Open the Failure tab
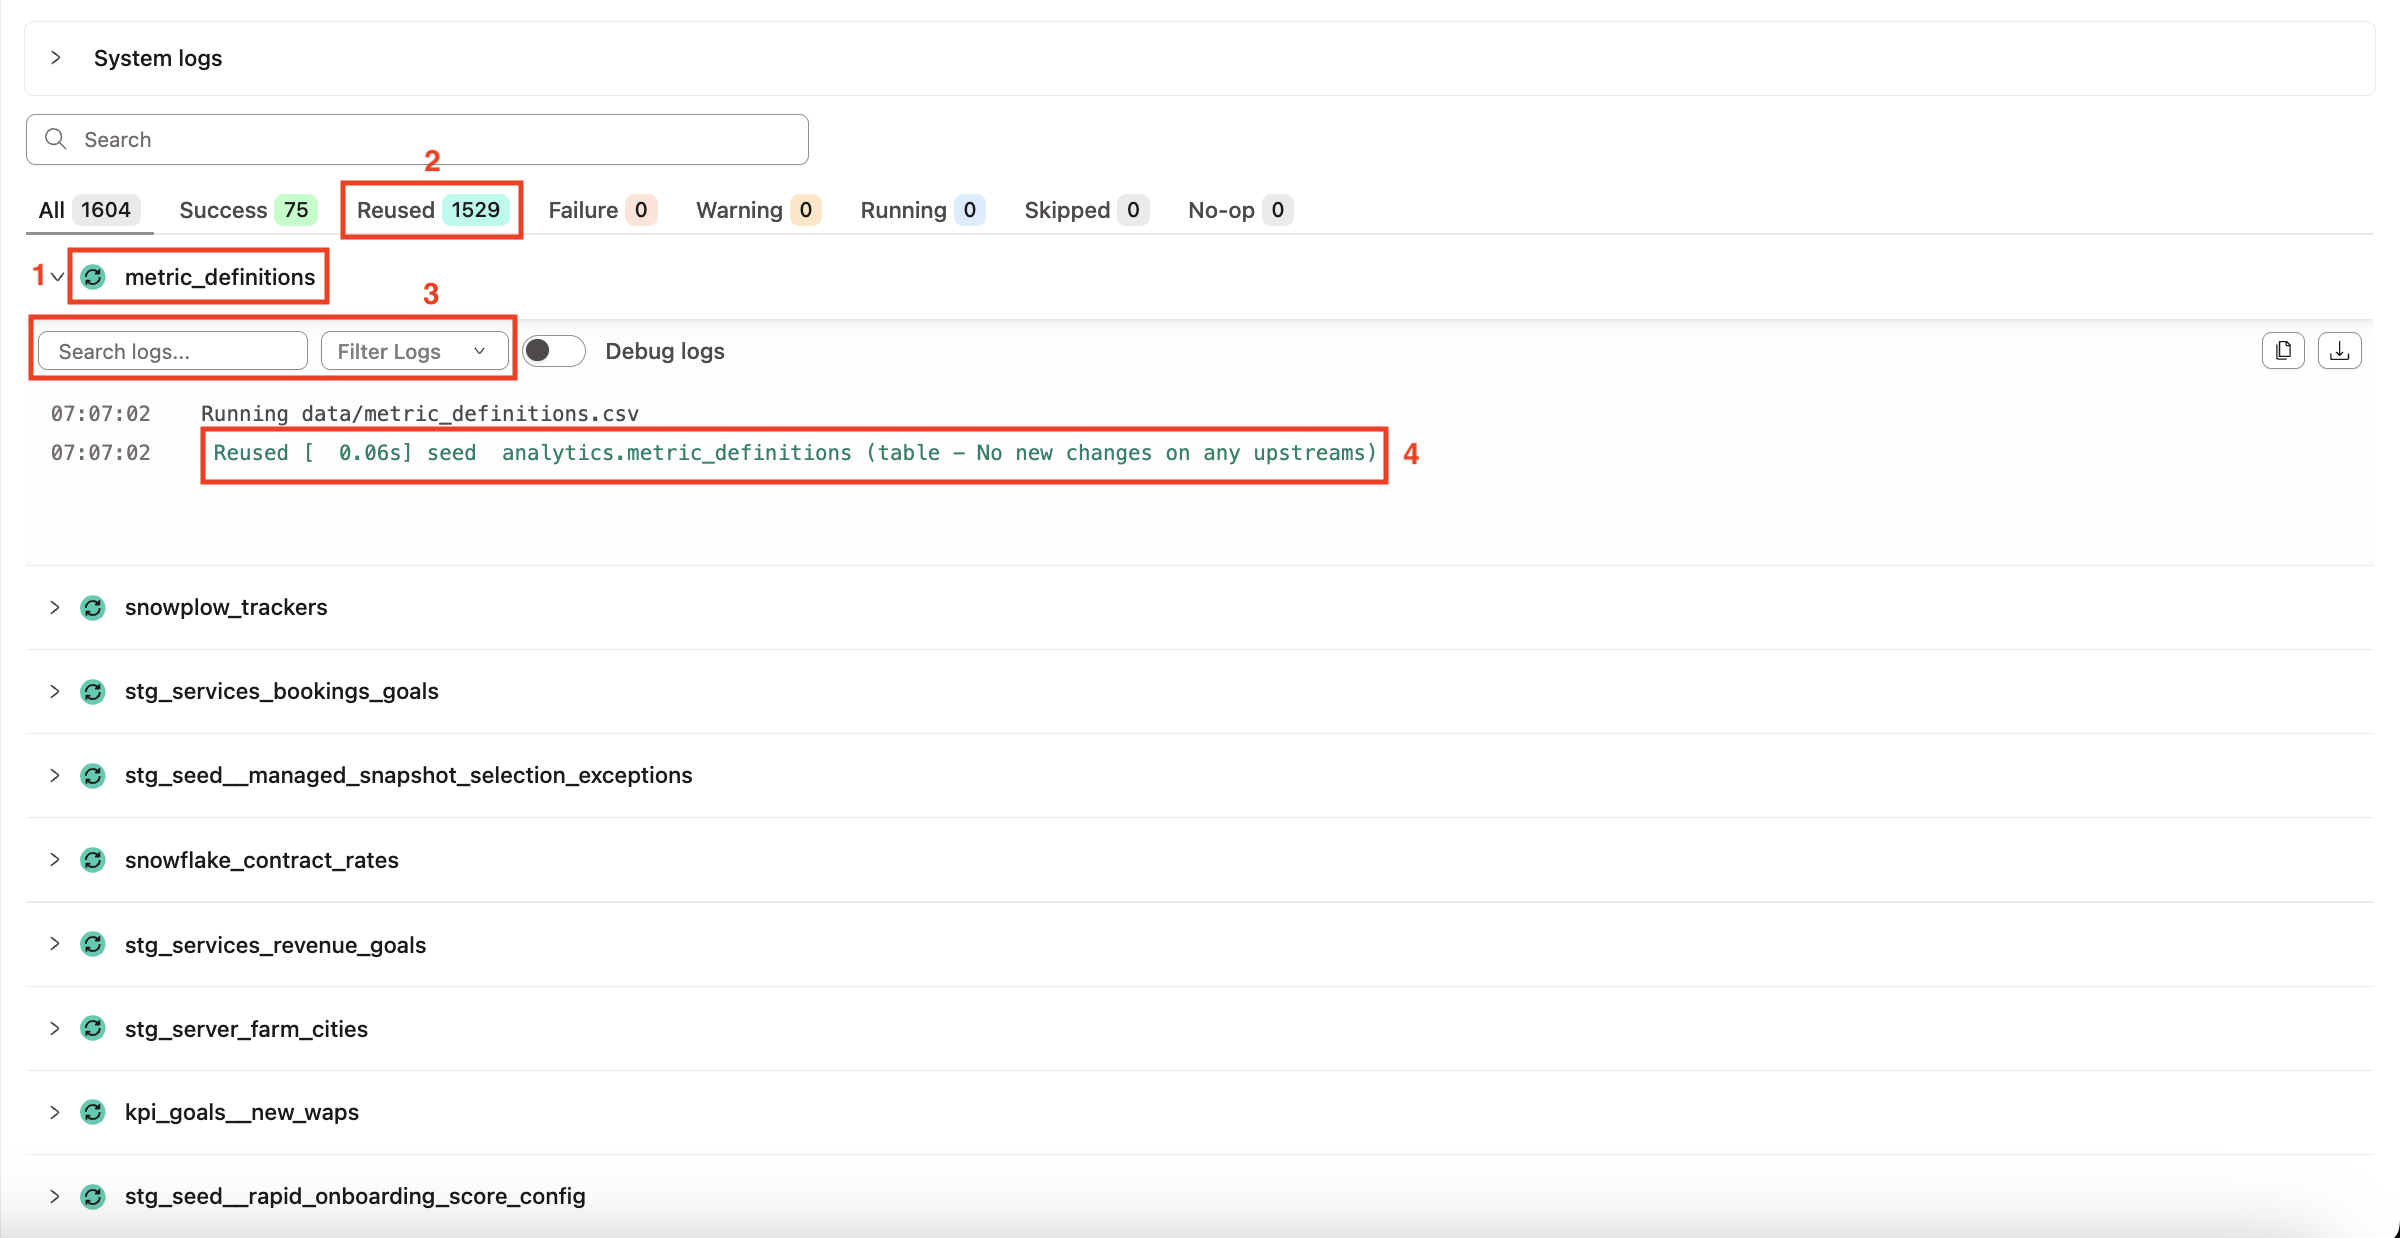This screenshot has width=2400, height=1238. pyautogui.click(x=600, y=210)
